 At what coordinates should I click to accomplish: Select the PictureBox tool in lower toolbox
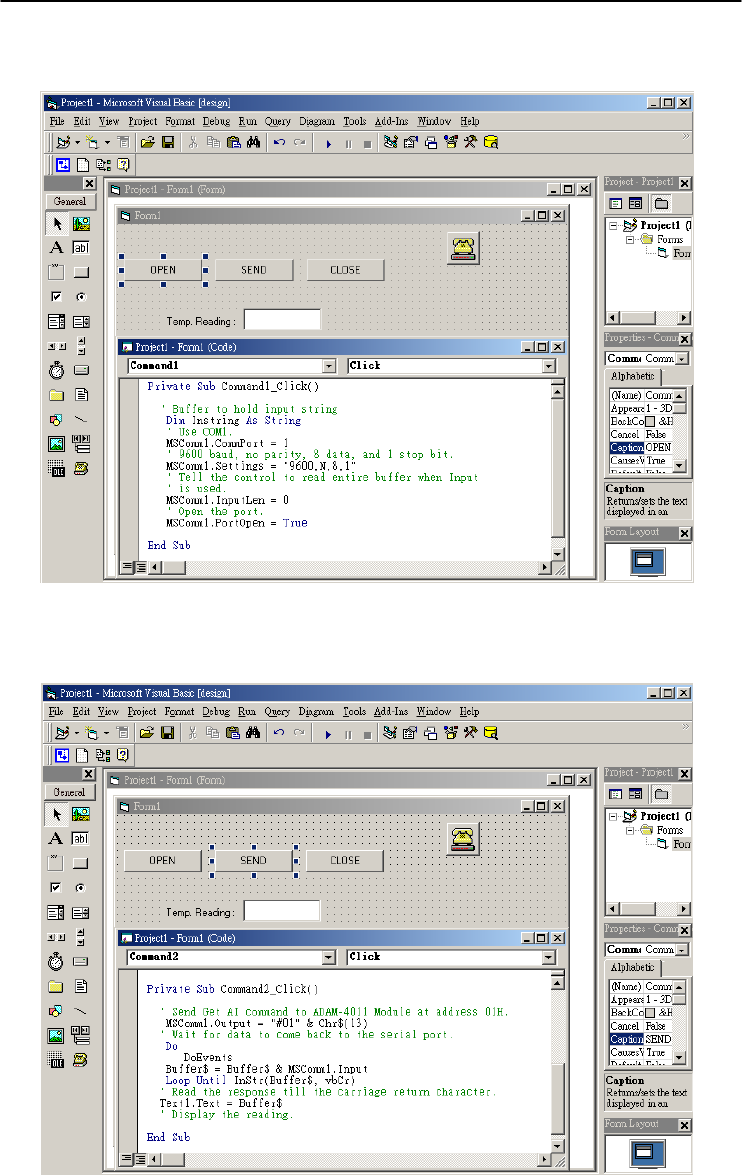[x=81, y=814]
